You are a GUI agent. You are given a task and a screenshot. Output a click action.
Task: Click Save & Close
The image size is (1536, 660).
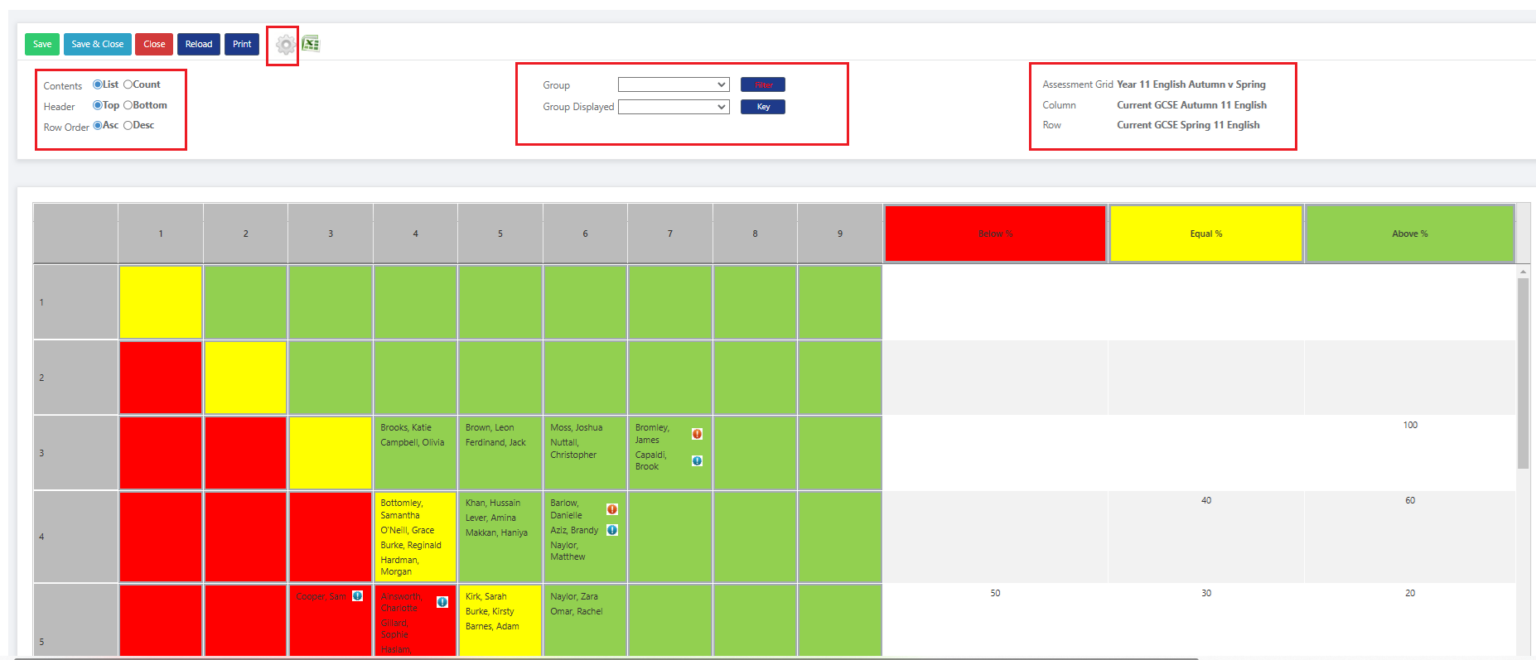tap(97, 44)
